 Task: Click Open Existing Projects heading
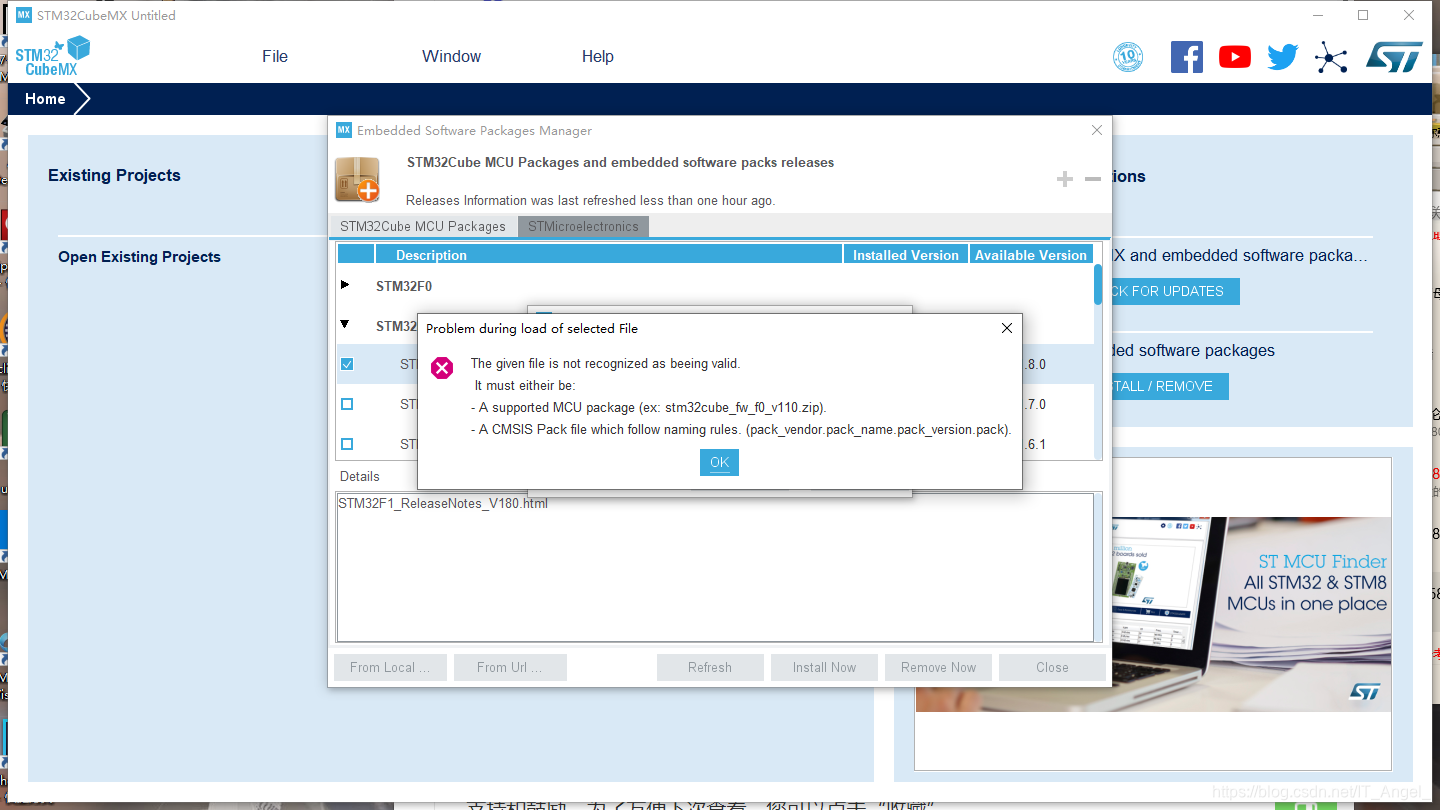[139, 257]
